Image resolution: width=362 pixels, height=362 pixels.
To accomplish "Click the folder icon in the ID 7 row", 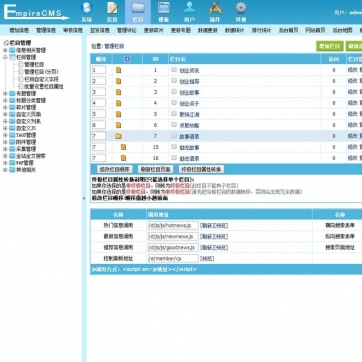I will tap(118, 136).
